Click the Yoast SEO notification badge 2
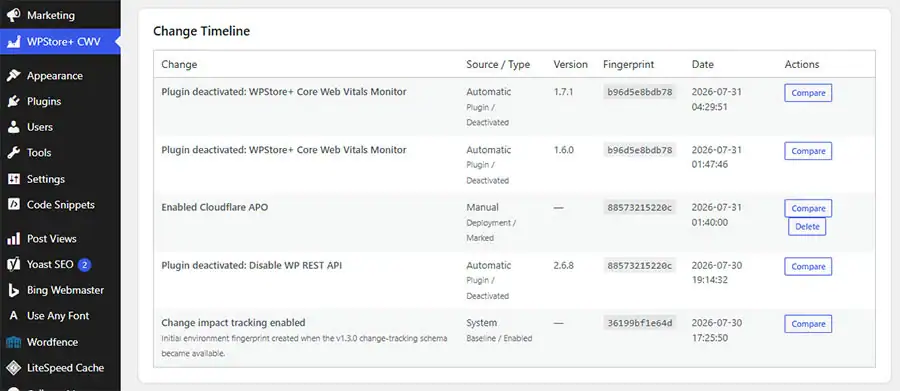 click(x=85, y=265)
